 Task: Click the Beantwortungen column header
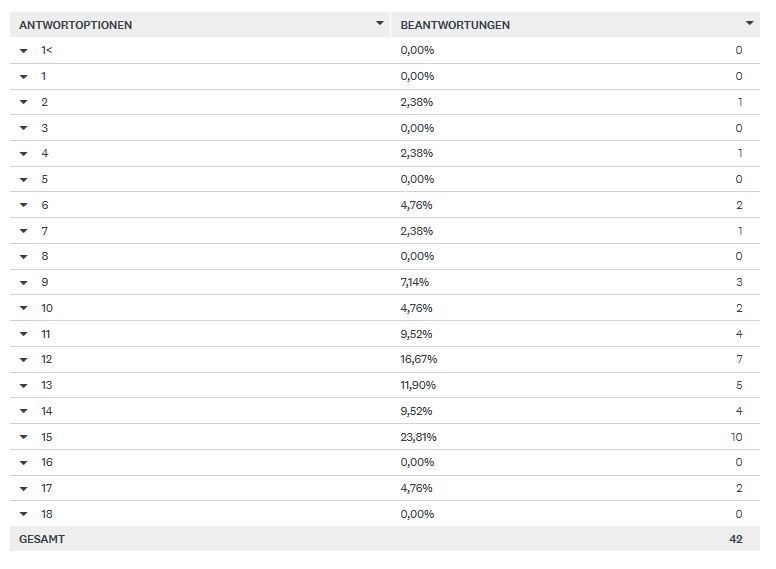tap(455, 25)
